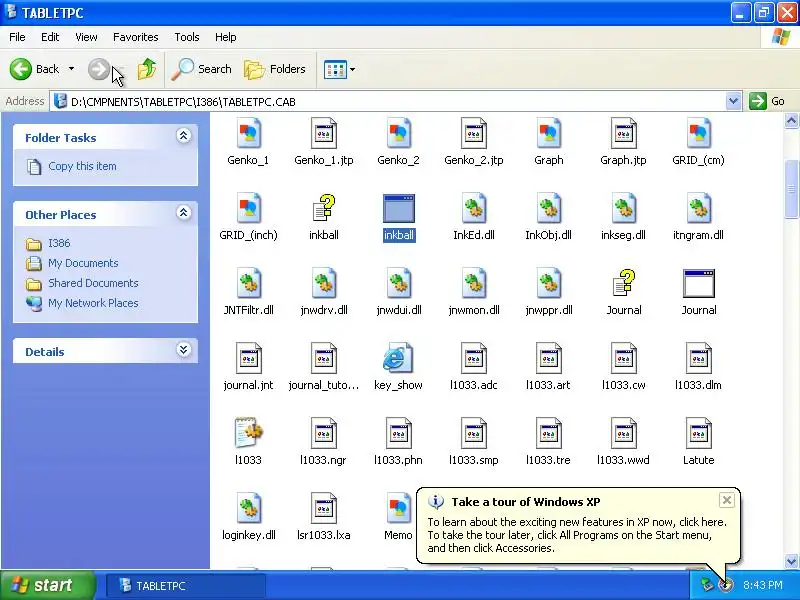
Task: Click the Copy this item link
Action: click(x=82, y=166)
